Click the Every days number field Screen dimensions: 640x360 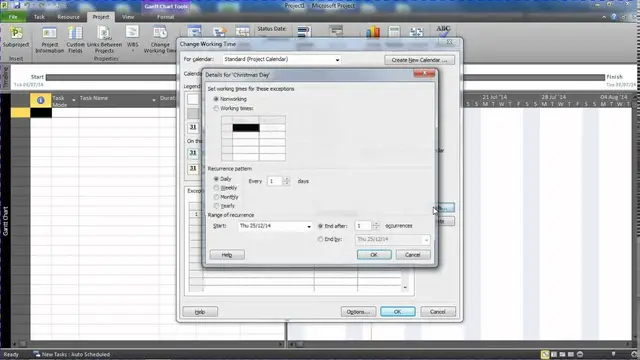[x=276, y=181]
